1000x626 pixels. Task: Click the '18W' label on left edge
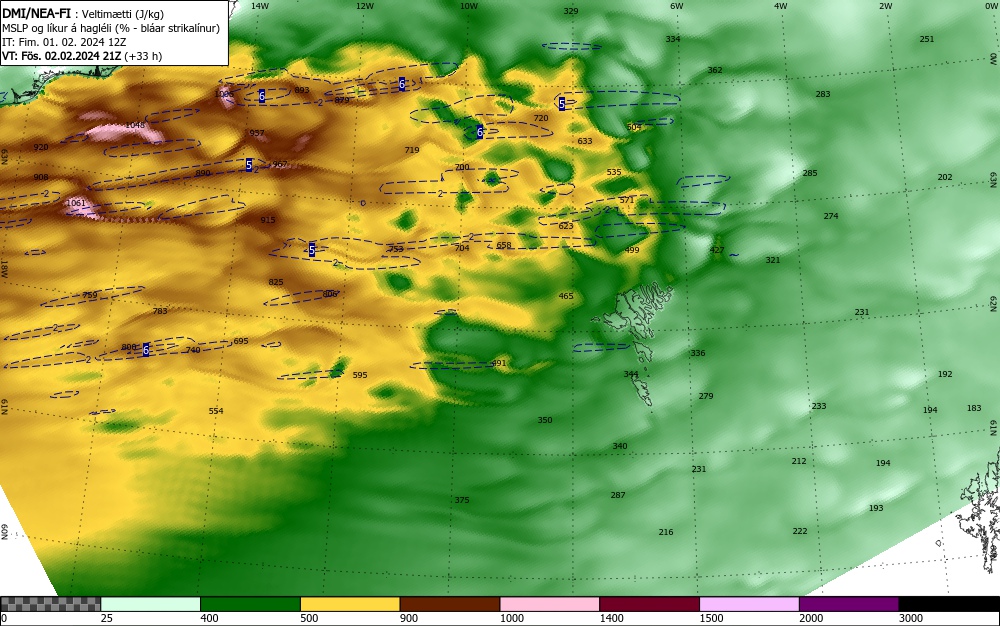(x=4, y=268)
